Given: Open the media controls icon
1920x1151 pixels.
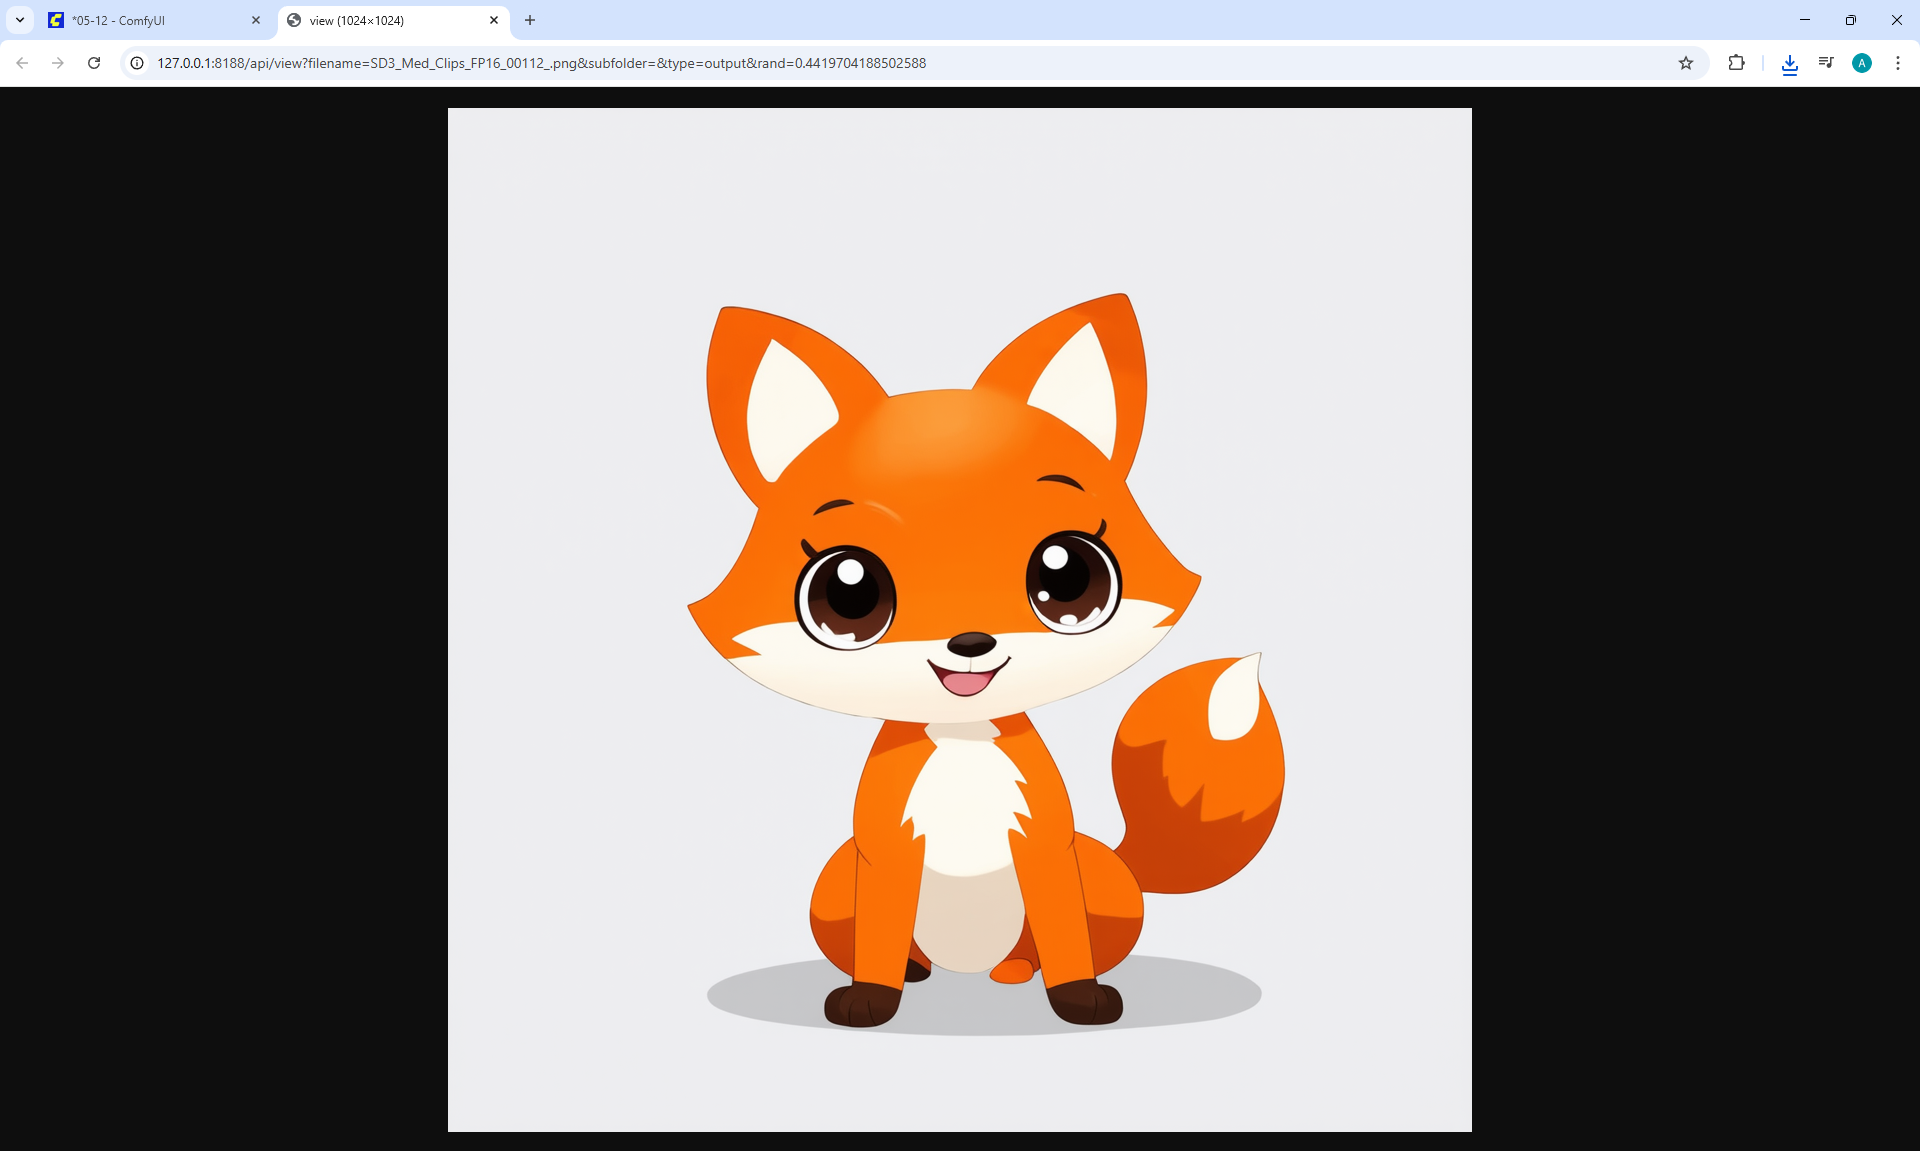Looking at the screenshot, I should coord(1826,63).
